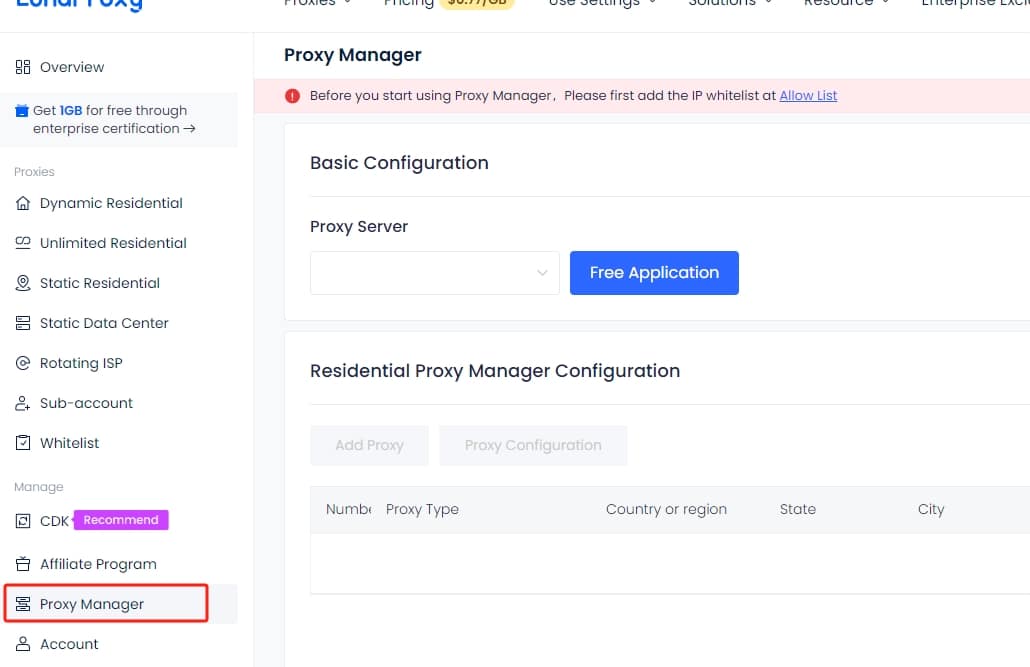Screen dimensions: 1030x667
Task: Click the red alert icon in whitelist notice
Action: [292, 96]
